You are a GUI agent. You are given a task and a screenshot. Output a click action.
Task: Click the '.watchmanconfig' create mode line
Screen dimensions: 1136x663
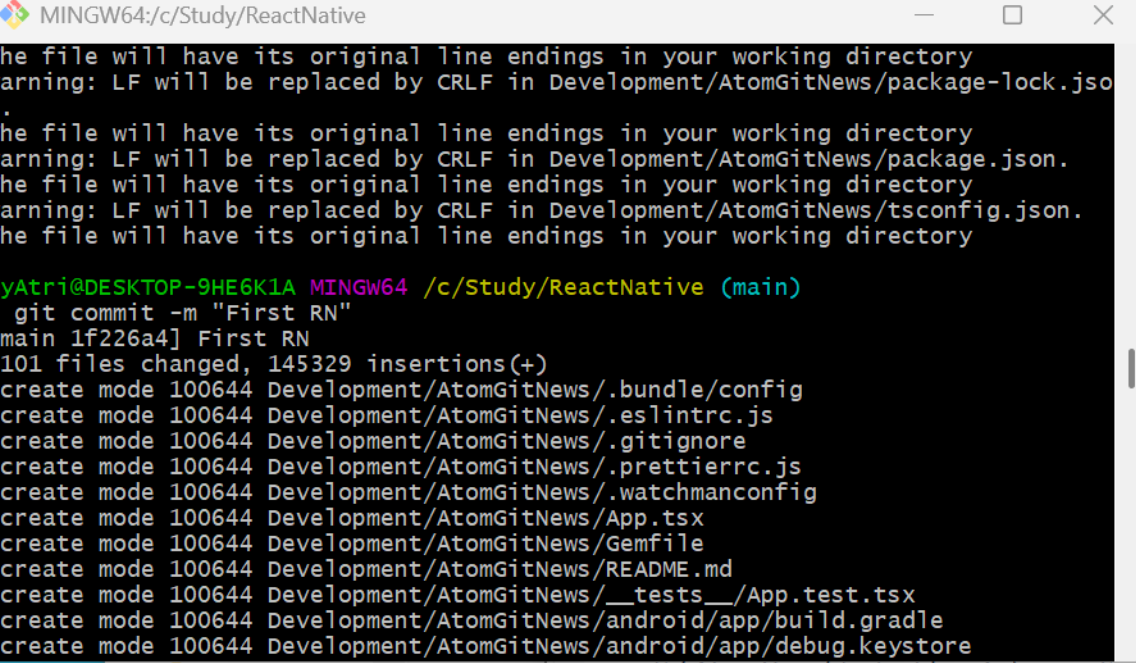point(409,493)
